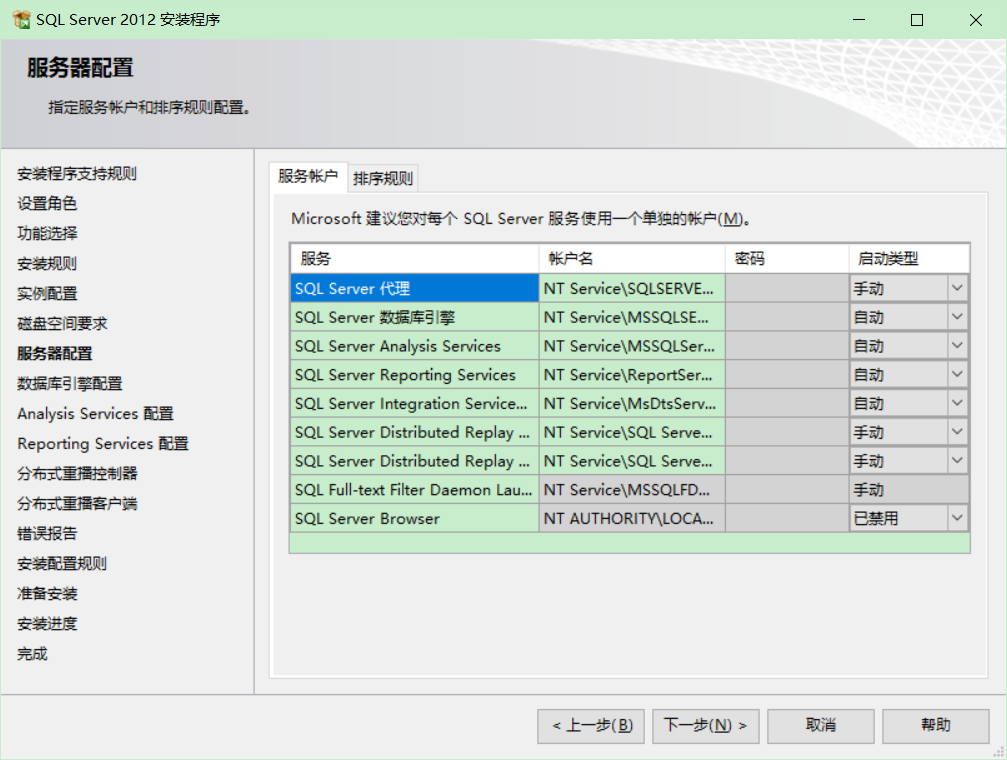
Task: Click 安装配置规则 step in sidebar
Action: [x=62, y=563]
